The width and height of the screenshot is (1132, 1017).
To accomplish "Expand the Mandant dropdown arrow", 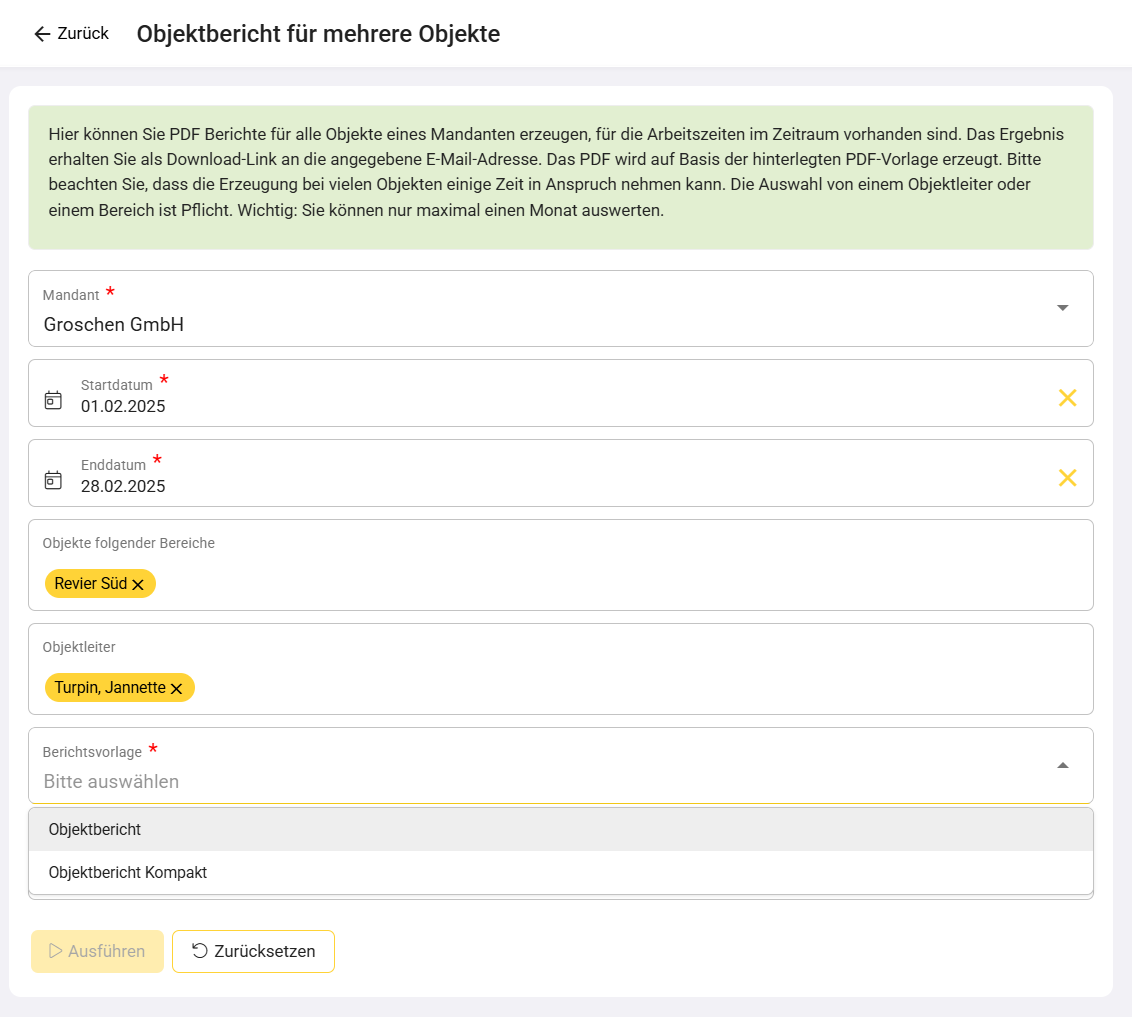I will [1062, 308].
